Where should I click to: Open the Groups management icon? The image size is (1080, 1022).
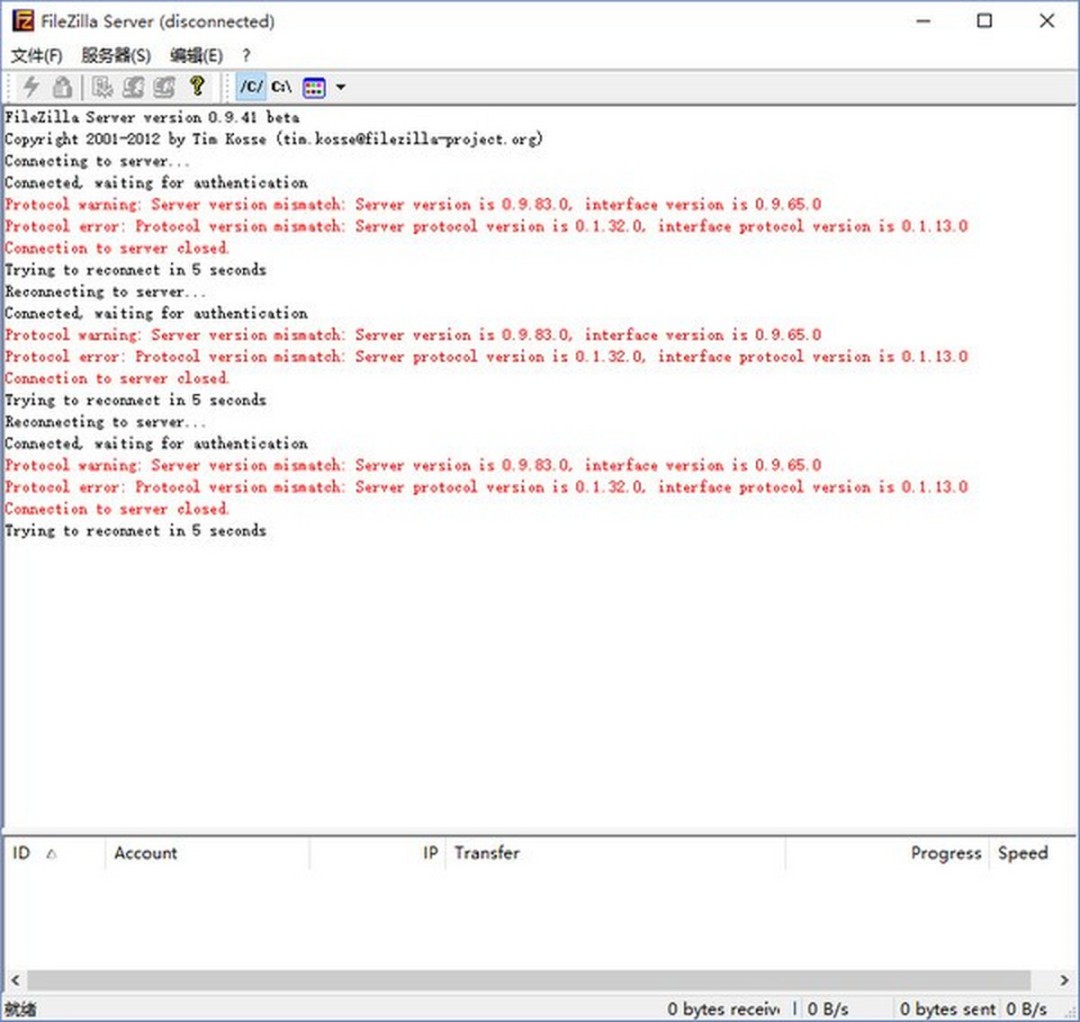pyautogui.click(x=163, y=87)
